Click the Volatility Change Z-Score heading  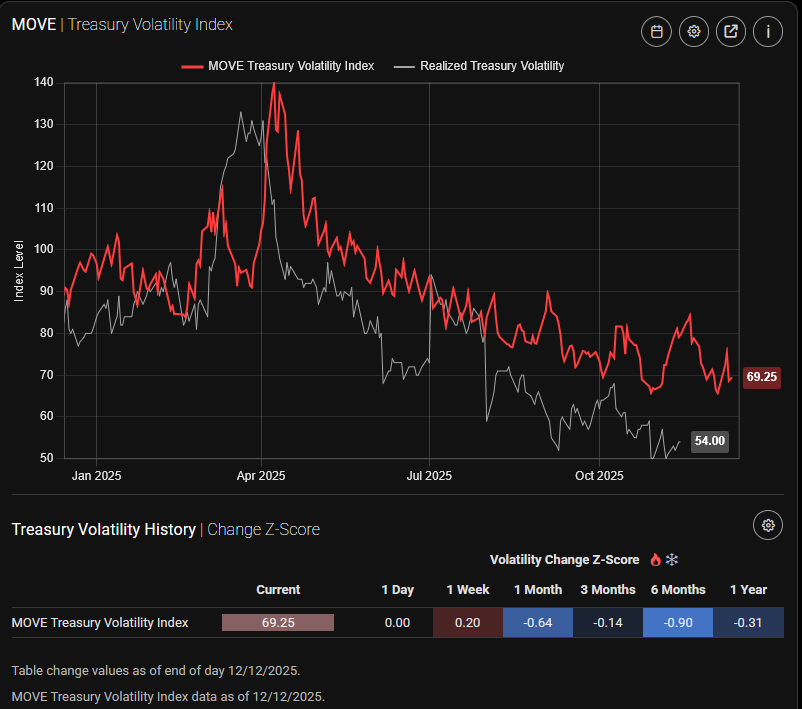pyautogui.click(x=565, y=560)
